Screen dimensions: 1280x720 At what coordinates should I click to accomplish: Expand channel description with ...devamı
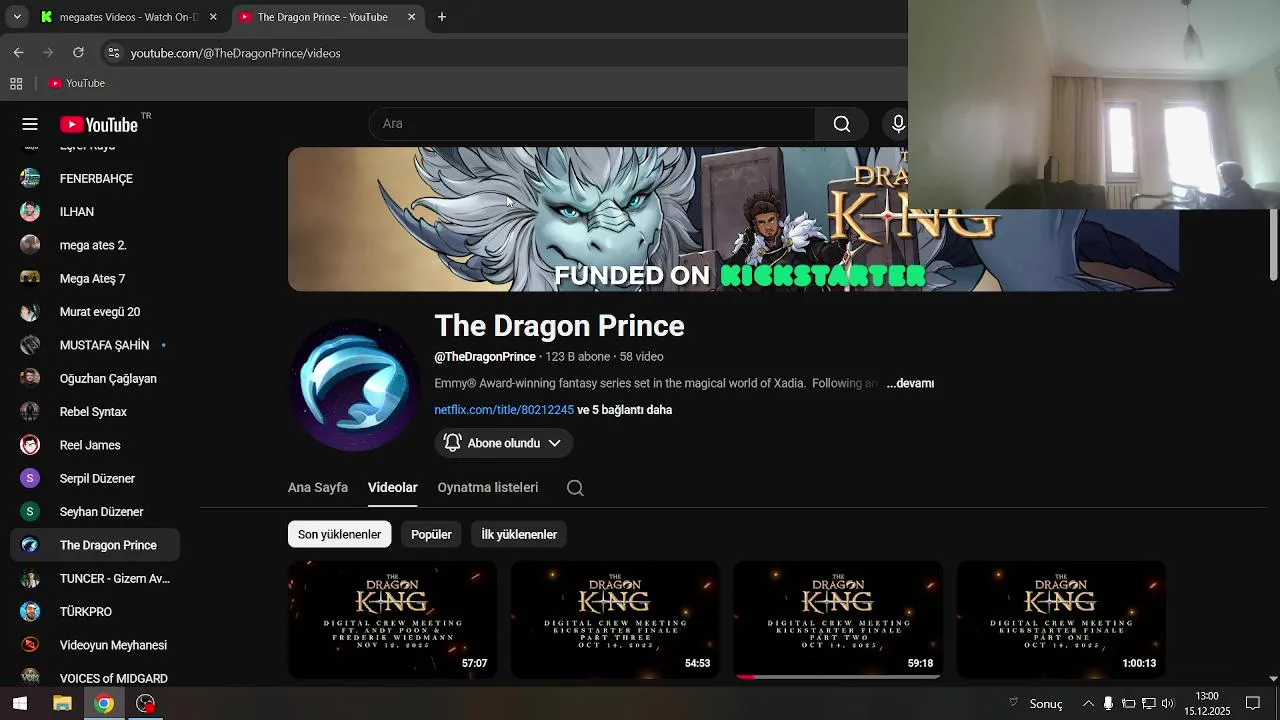pos(910,383)
